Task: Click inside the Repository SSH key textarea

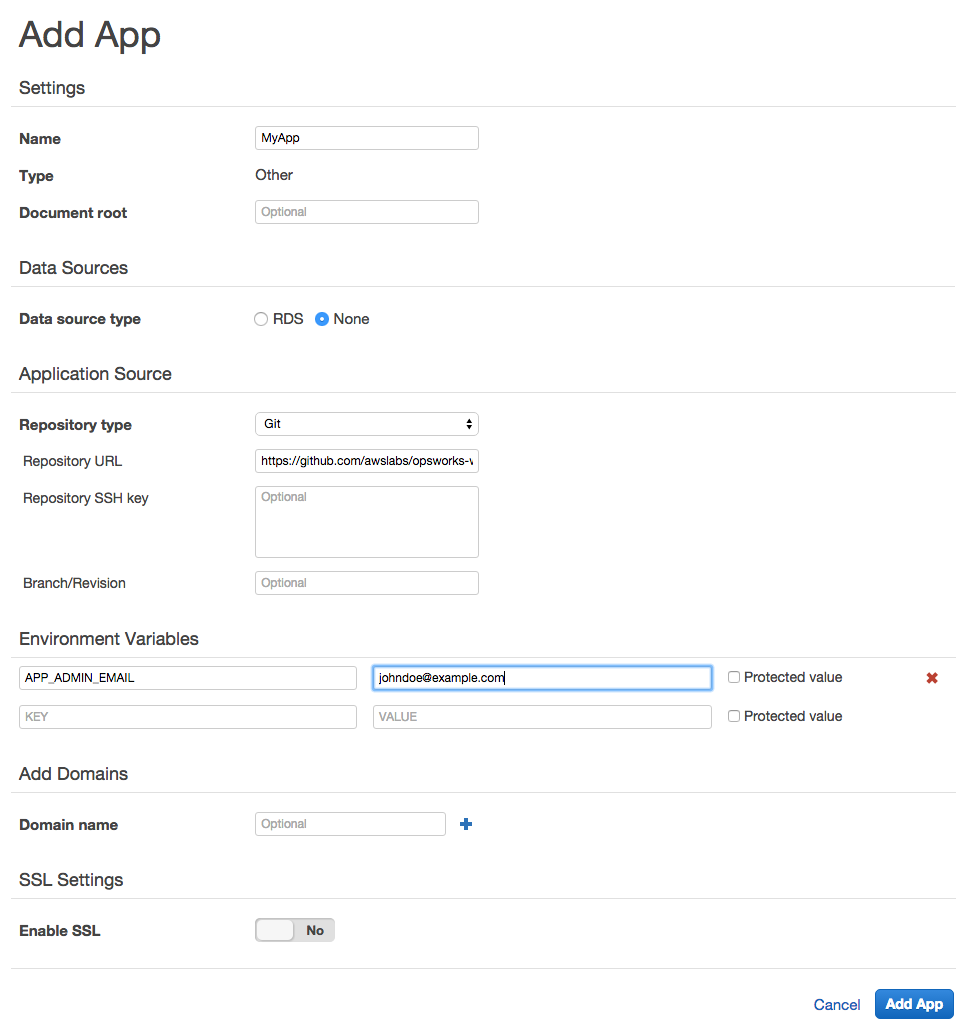Action: (367, 522)
